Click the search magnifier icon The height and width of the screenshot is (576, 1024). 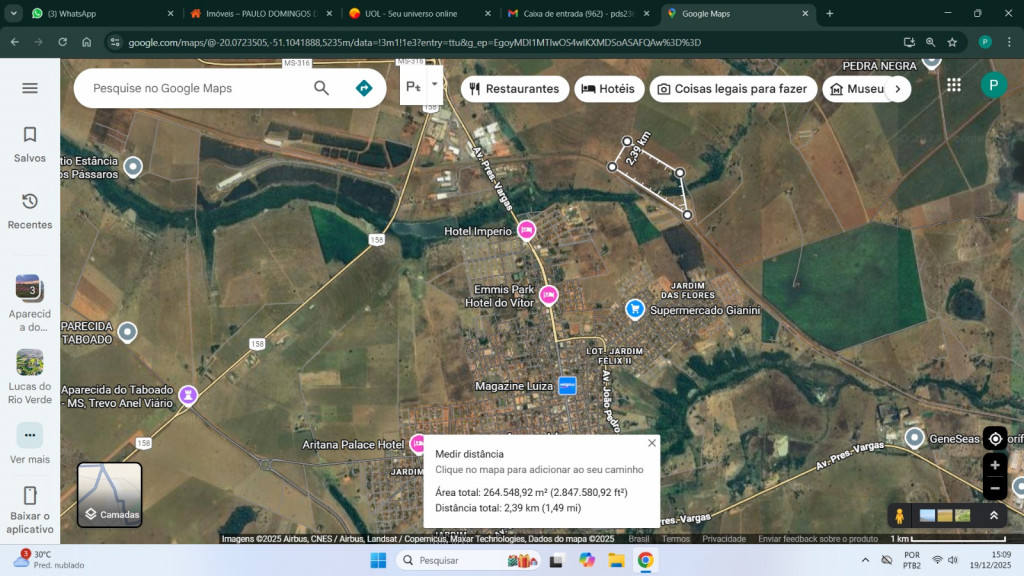point(321,88)
